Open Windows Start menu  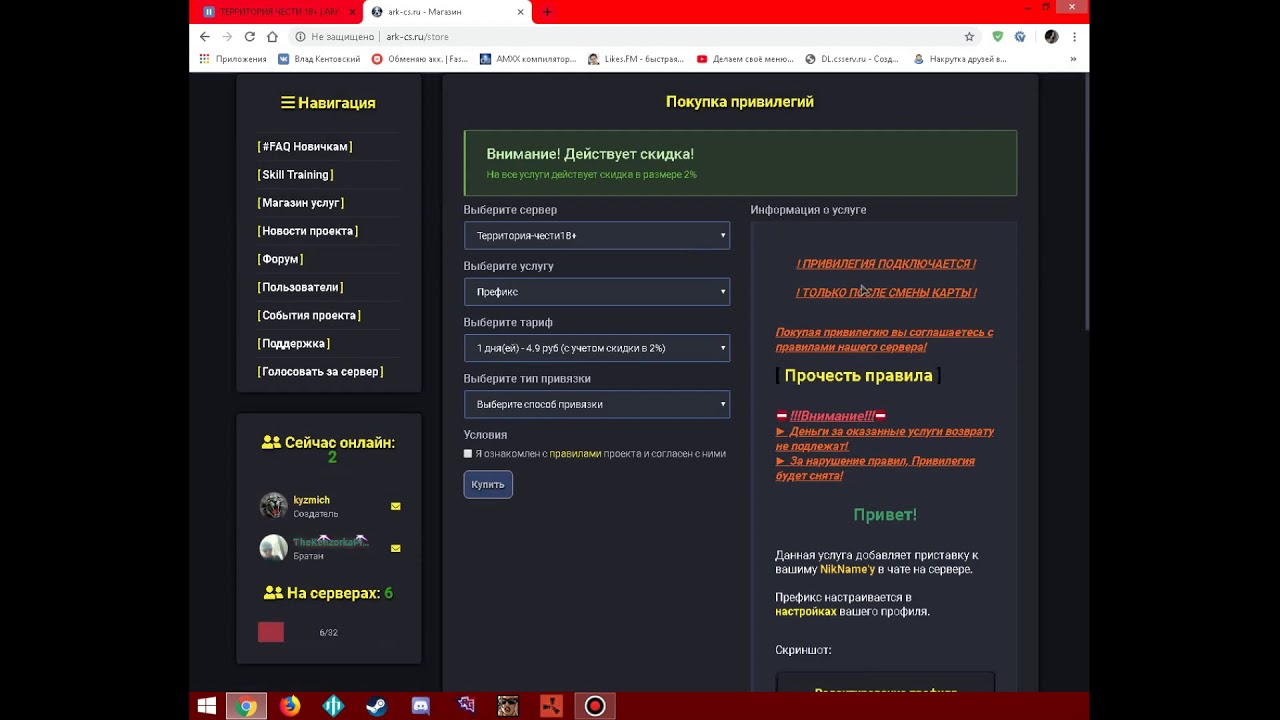tap(206, 706)
